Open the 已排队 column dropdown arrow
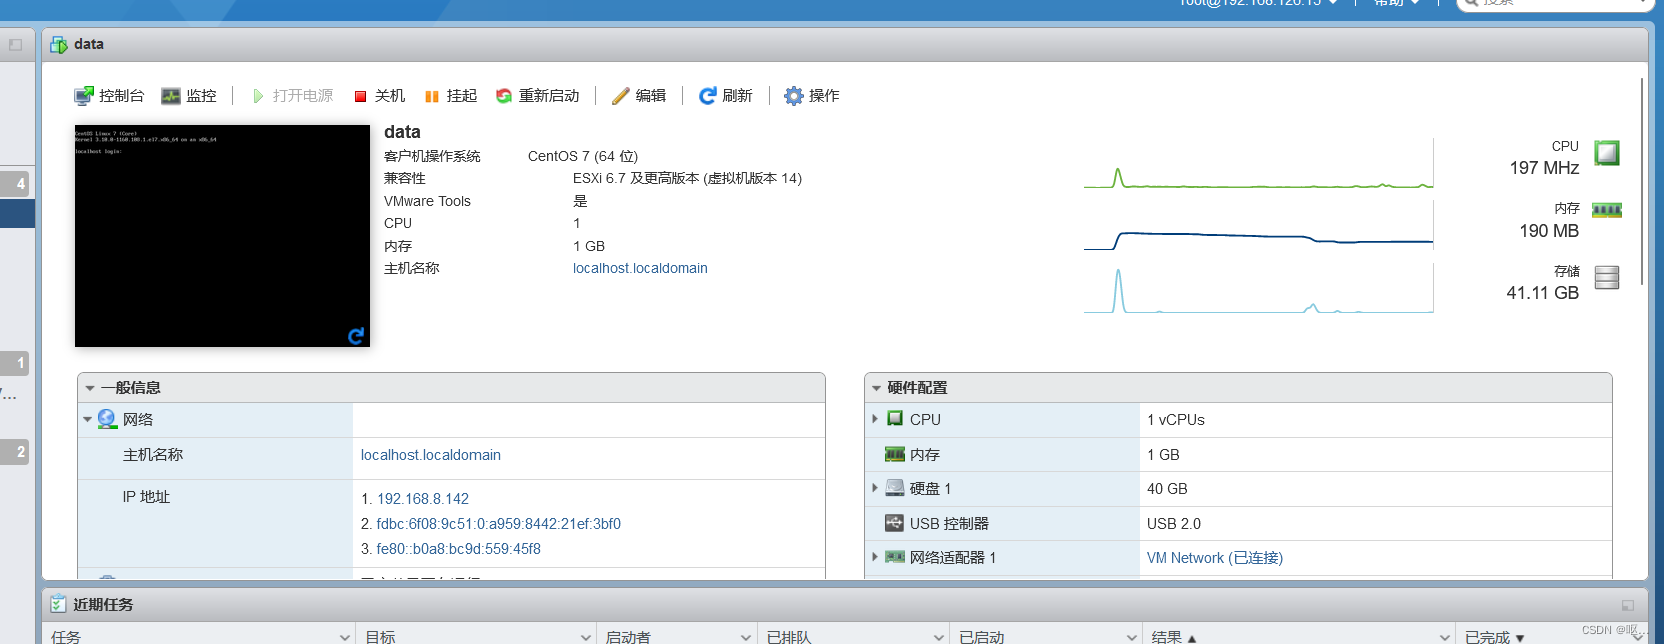The width and height of the screenshot is (1664, 644). 939,637
